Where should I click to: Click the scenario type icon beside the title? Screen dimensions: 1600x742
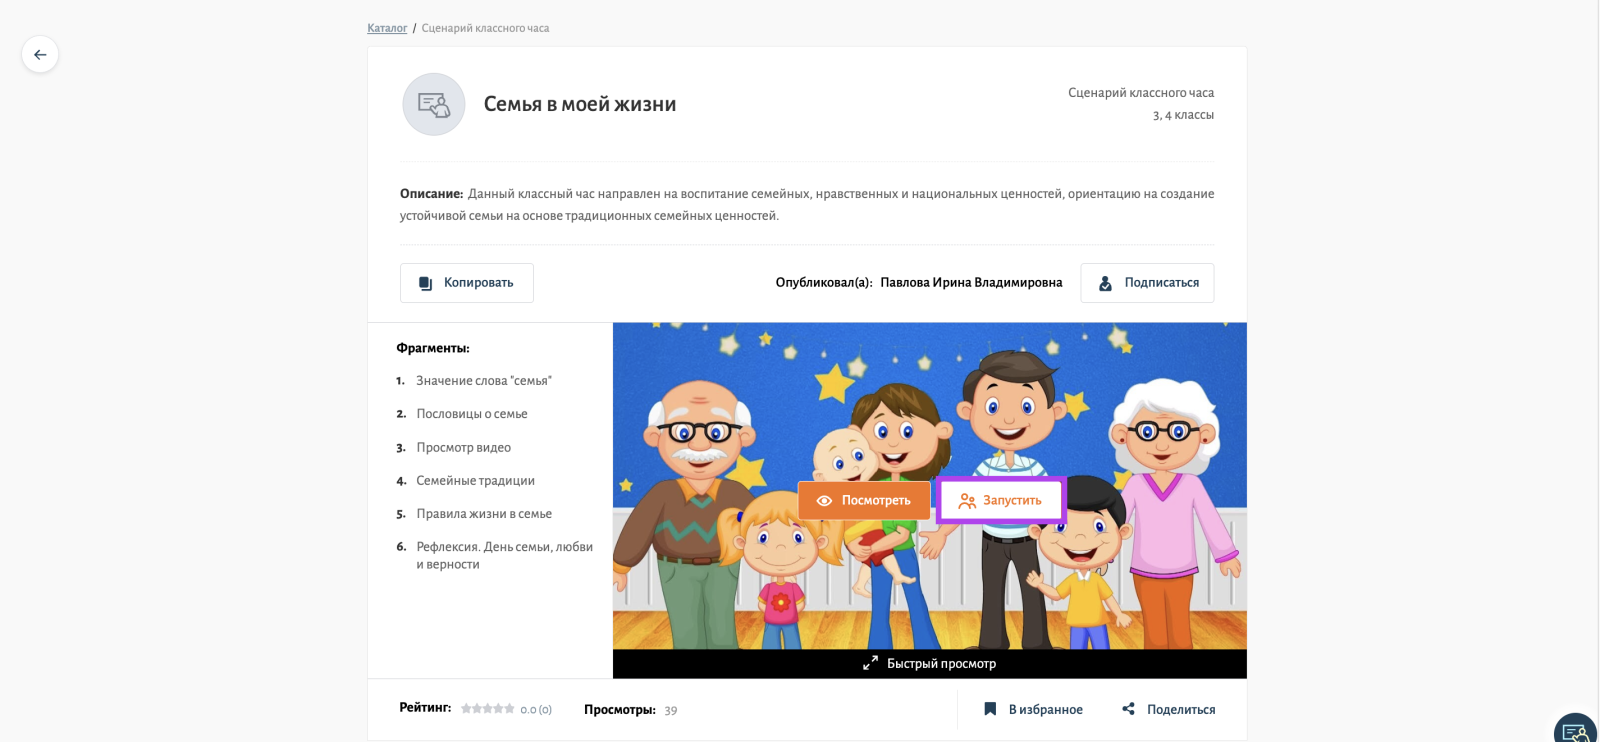click(434, 104)
